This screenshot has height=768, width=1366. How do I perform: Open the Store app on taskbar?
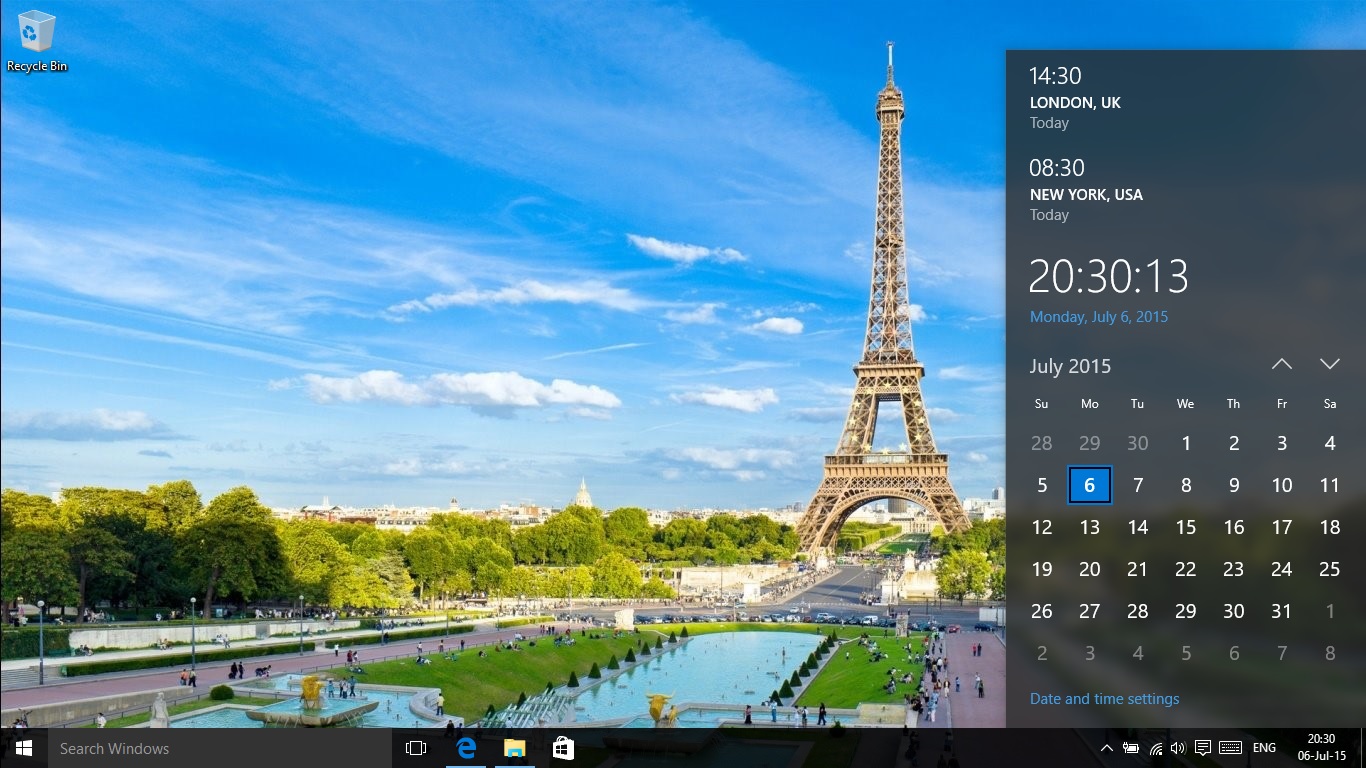(563, 748)
